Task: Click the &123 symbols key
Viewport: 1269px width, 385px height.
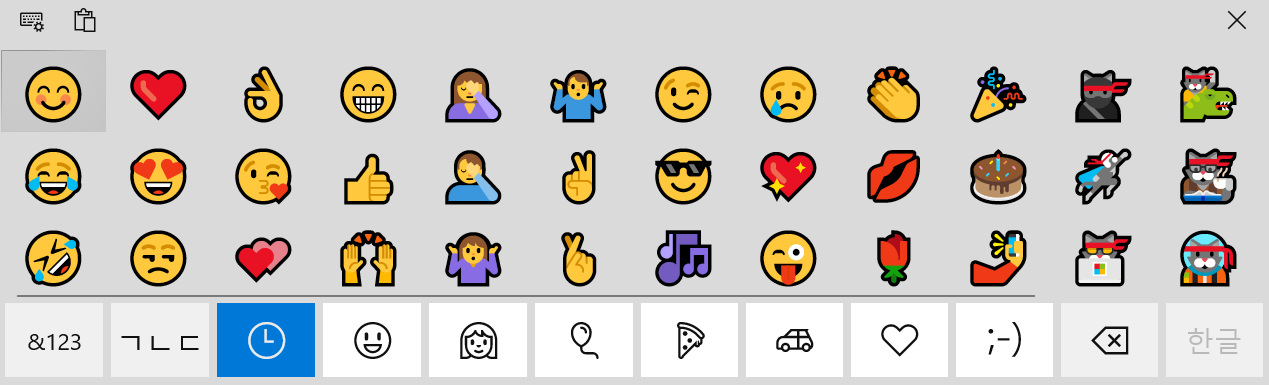Action: [55, 341]
